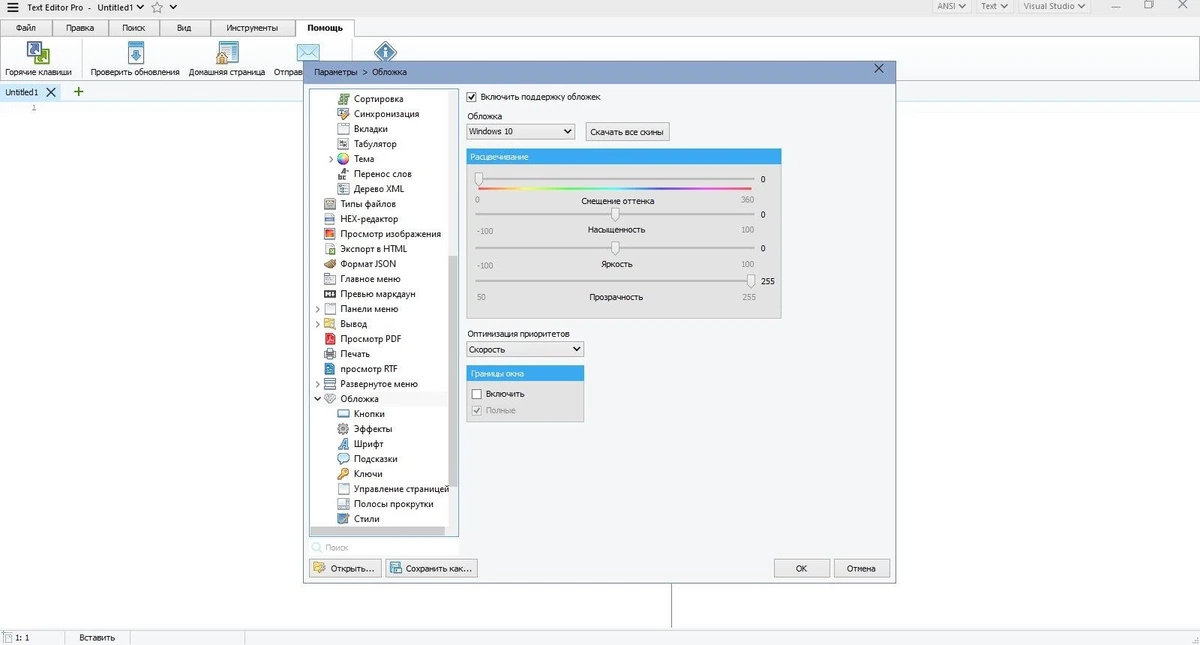Open the Вид ribbon tab

184,28
